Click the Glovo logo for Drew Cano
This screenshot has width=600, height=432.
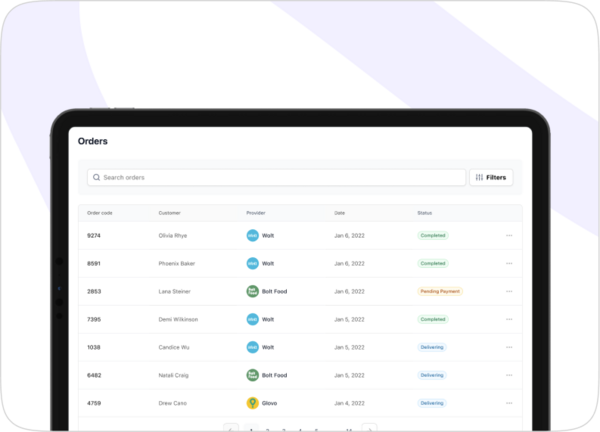click(x=252, y=403)
